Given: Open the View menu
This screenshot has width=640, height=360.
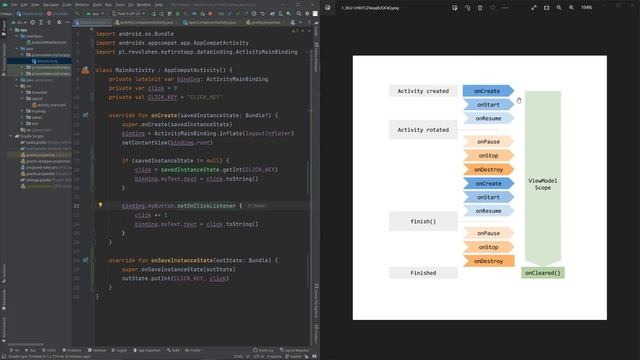Looking at the screenshot, I should (35, 5).
